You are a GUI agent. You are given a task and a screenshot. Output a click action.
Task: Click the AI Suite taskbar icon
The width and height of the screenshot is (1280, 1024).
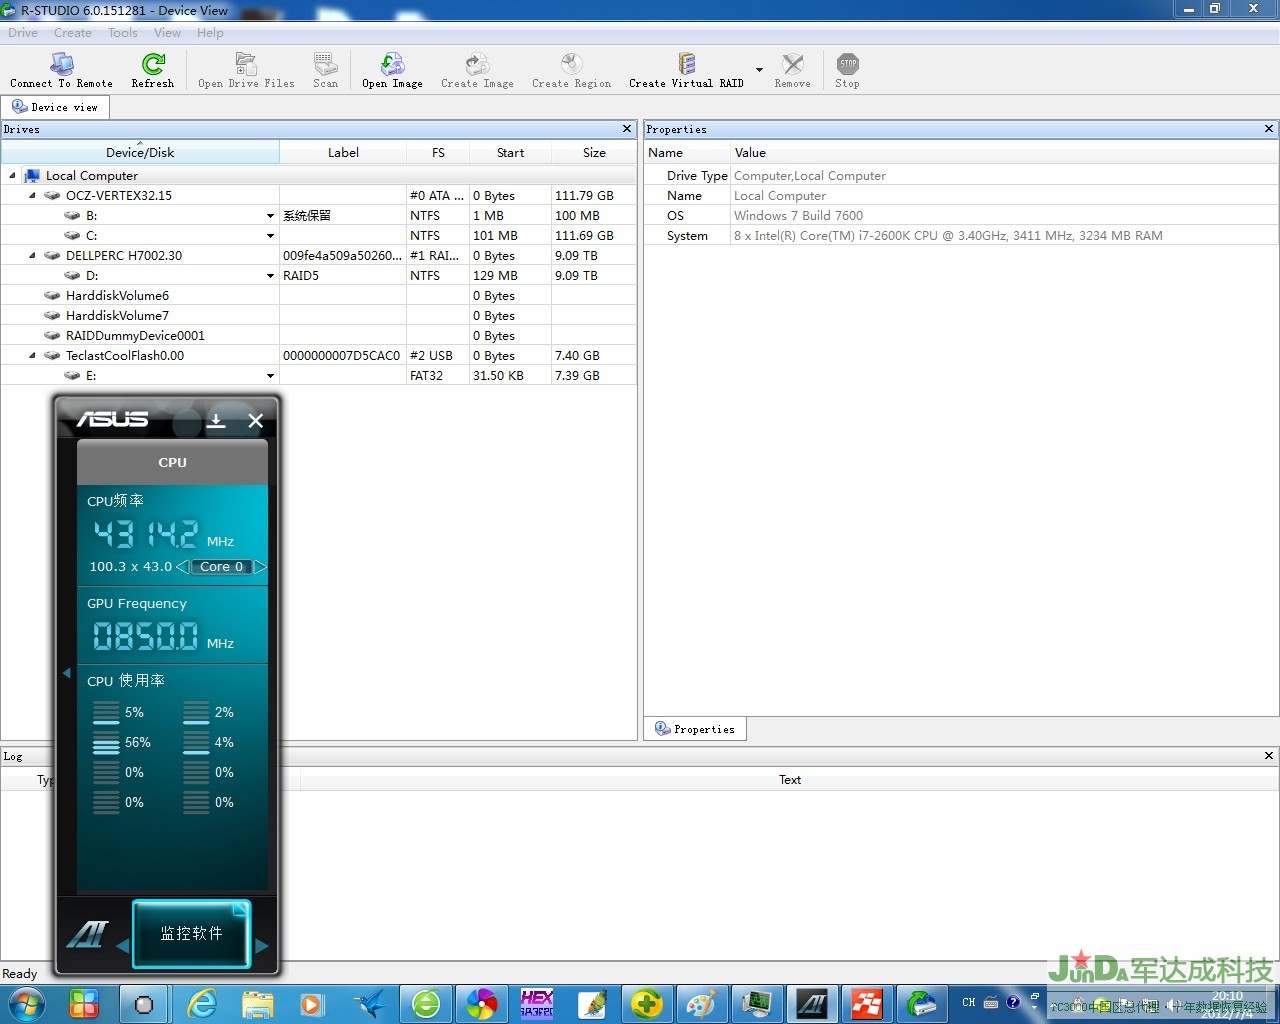click(x=811, y=1003)
